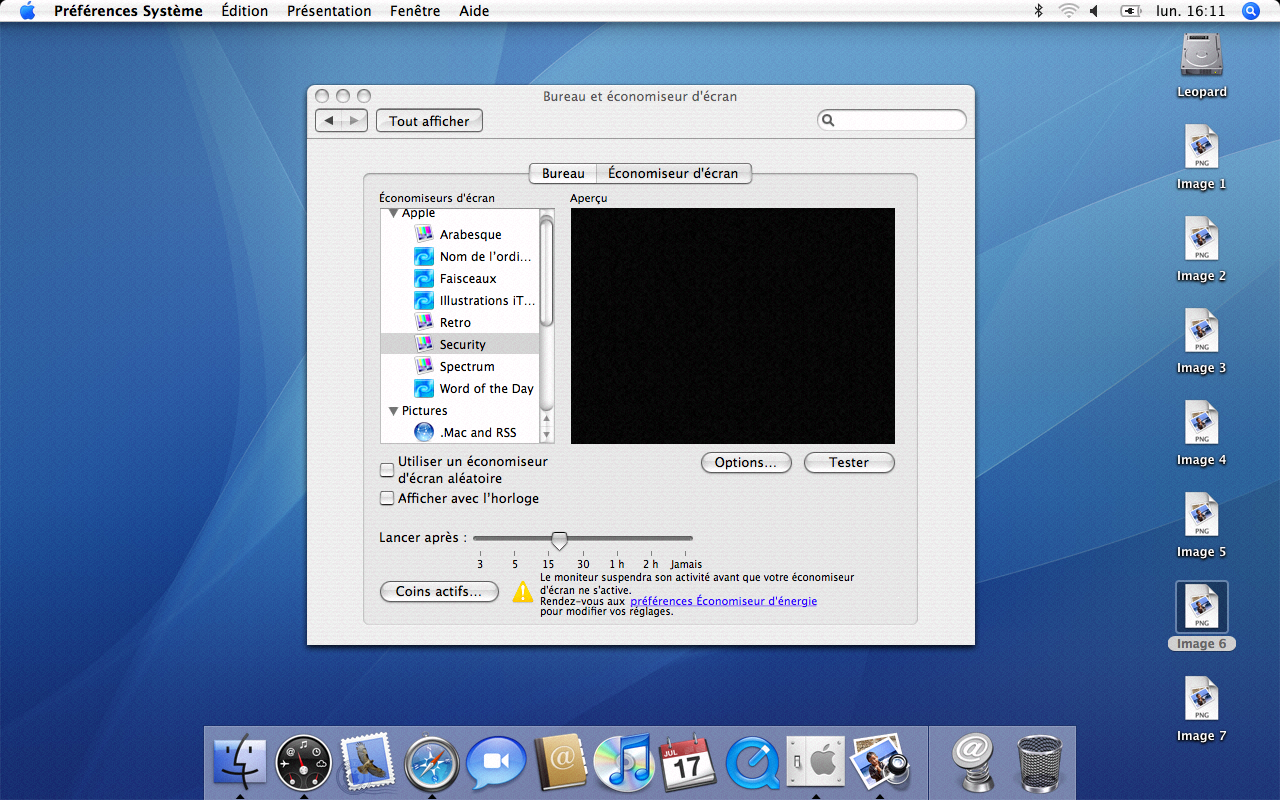Collapse the Apple screen savers group
Screen dimensions: 1280x800
click(393, 213)
